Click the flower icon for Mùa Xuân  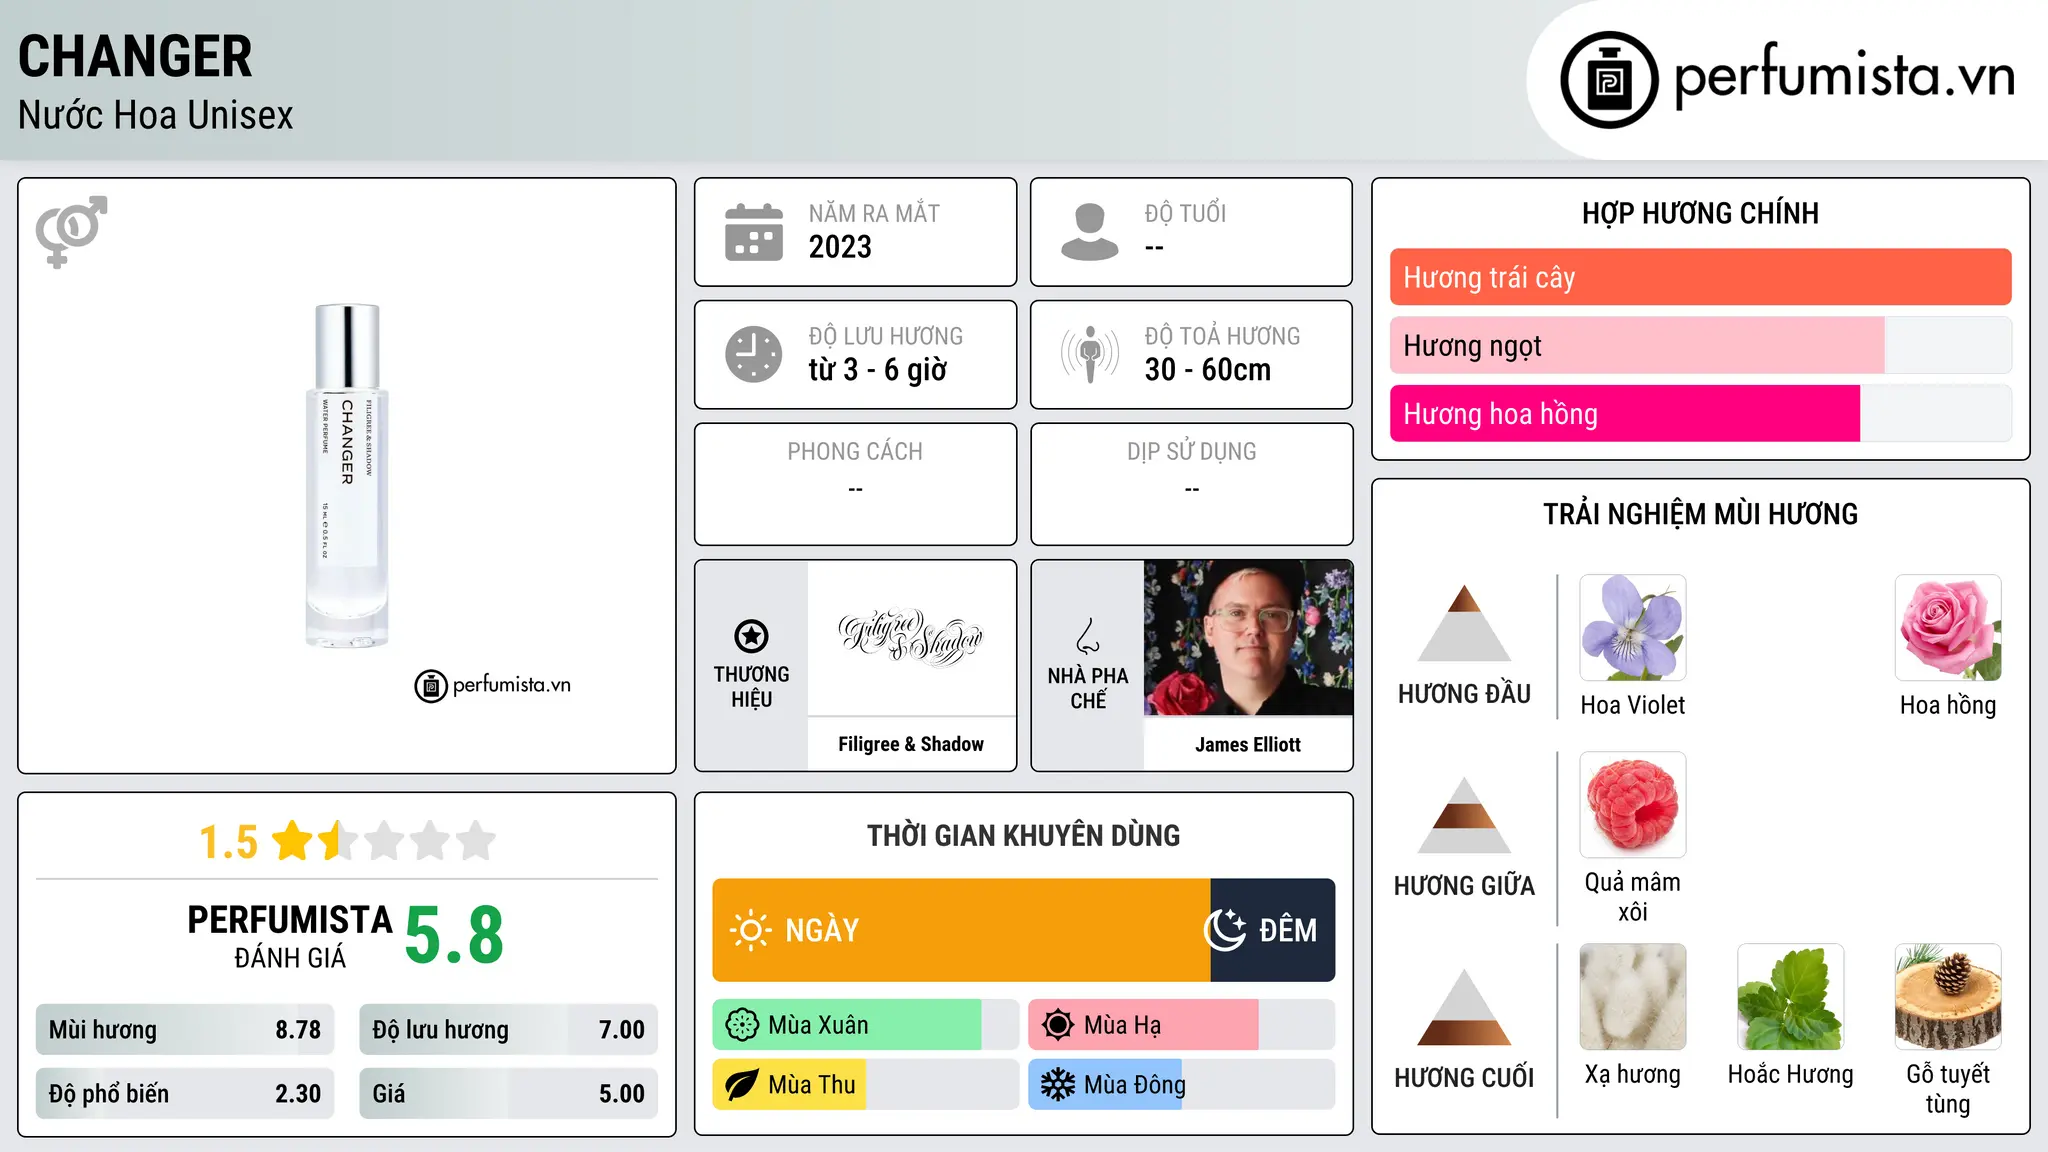[x=742, y=1025]
